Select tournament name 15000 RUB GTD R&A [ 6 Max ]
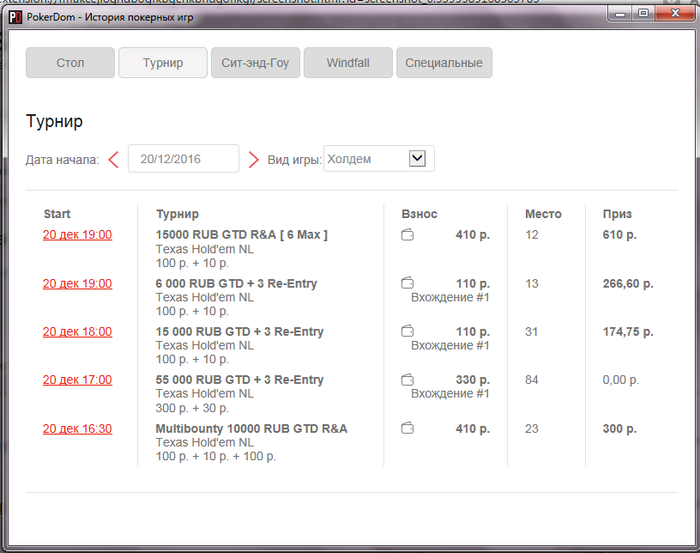The image size is (700, 553). click(x=242, y=235)
